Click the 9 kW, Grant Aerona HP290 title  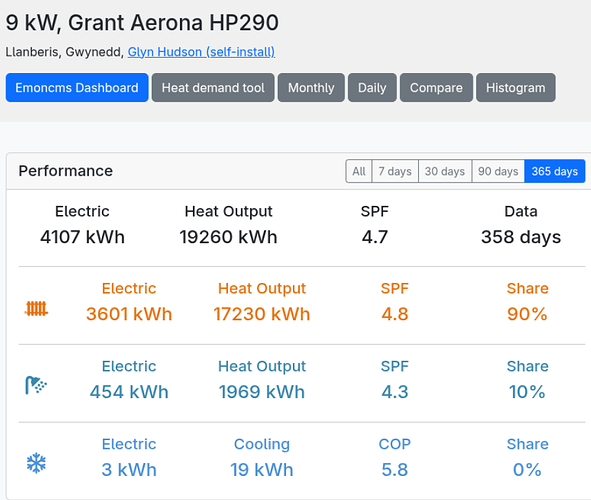click(x=142, y=23)
